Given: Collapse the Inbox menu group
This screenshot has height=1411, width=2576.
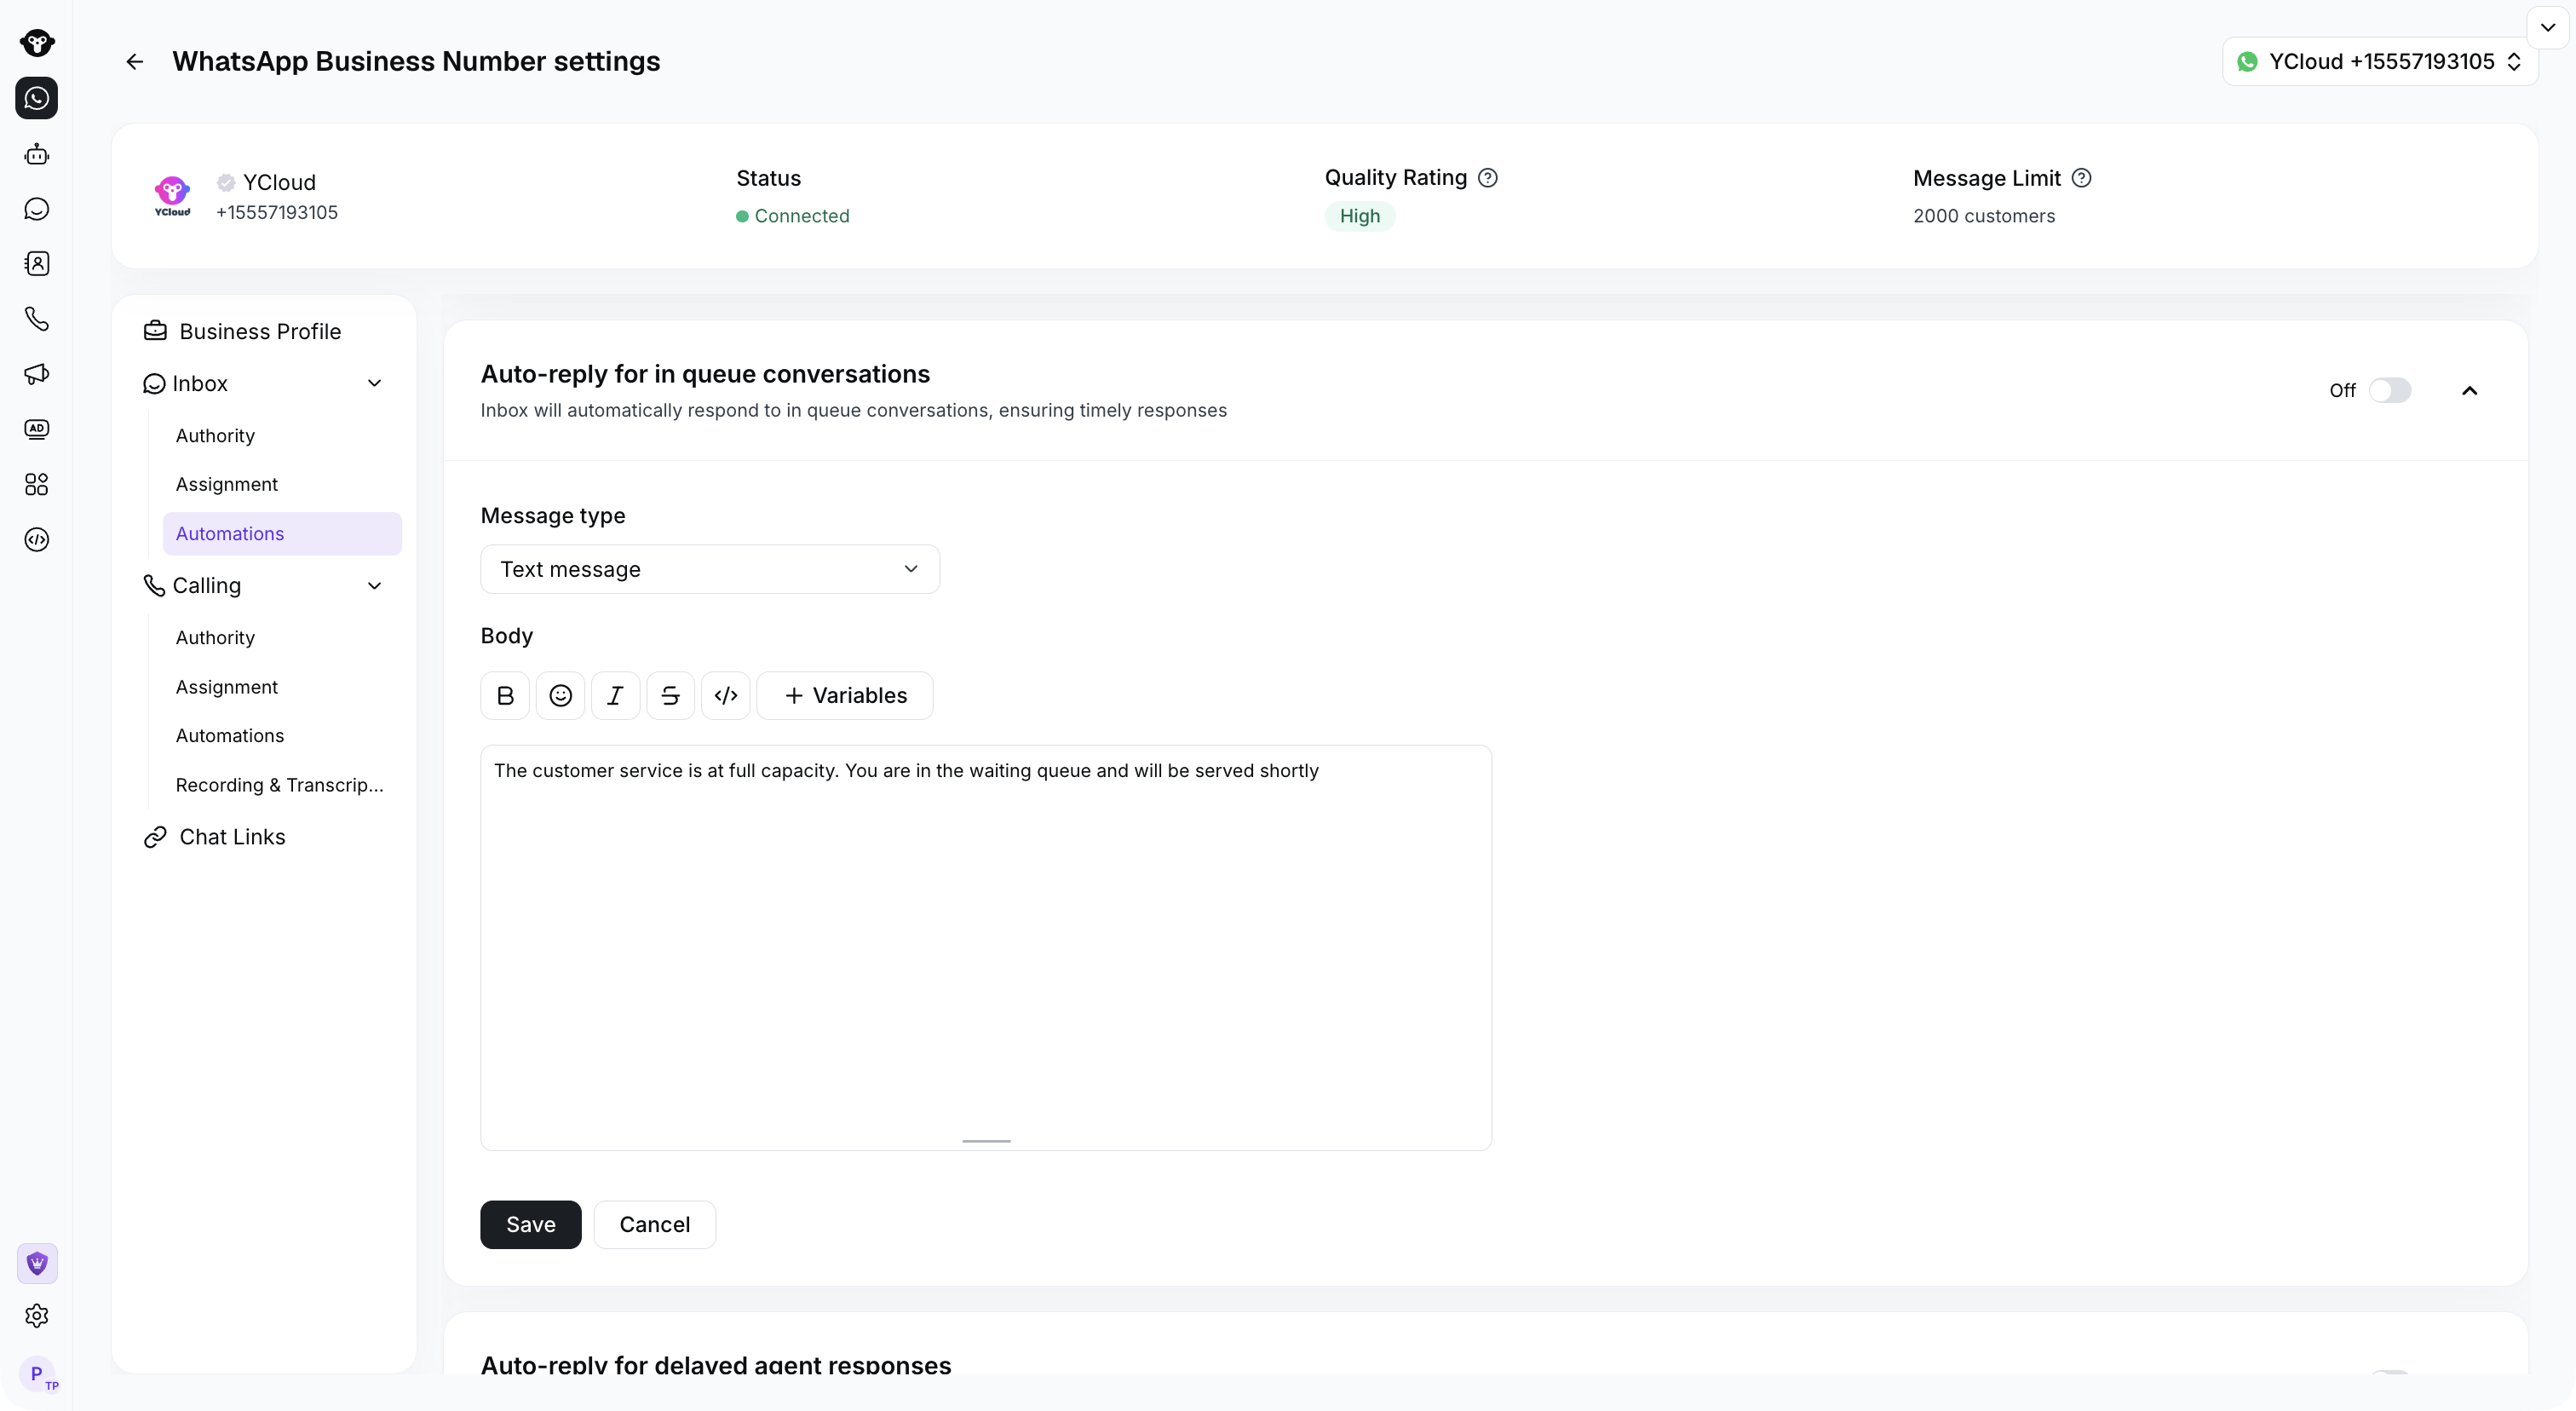Looking at the screenshot, I should point(375,384).
